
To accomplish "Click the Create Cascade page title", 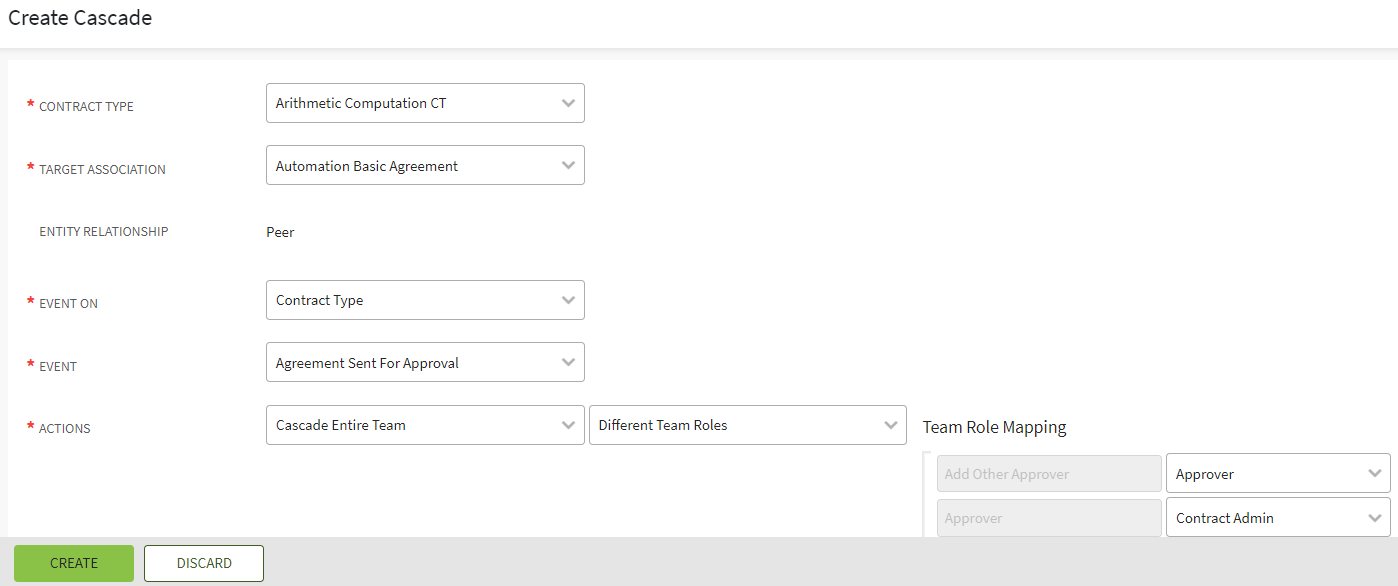I will pyautogui.click(x=80, y=18).
